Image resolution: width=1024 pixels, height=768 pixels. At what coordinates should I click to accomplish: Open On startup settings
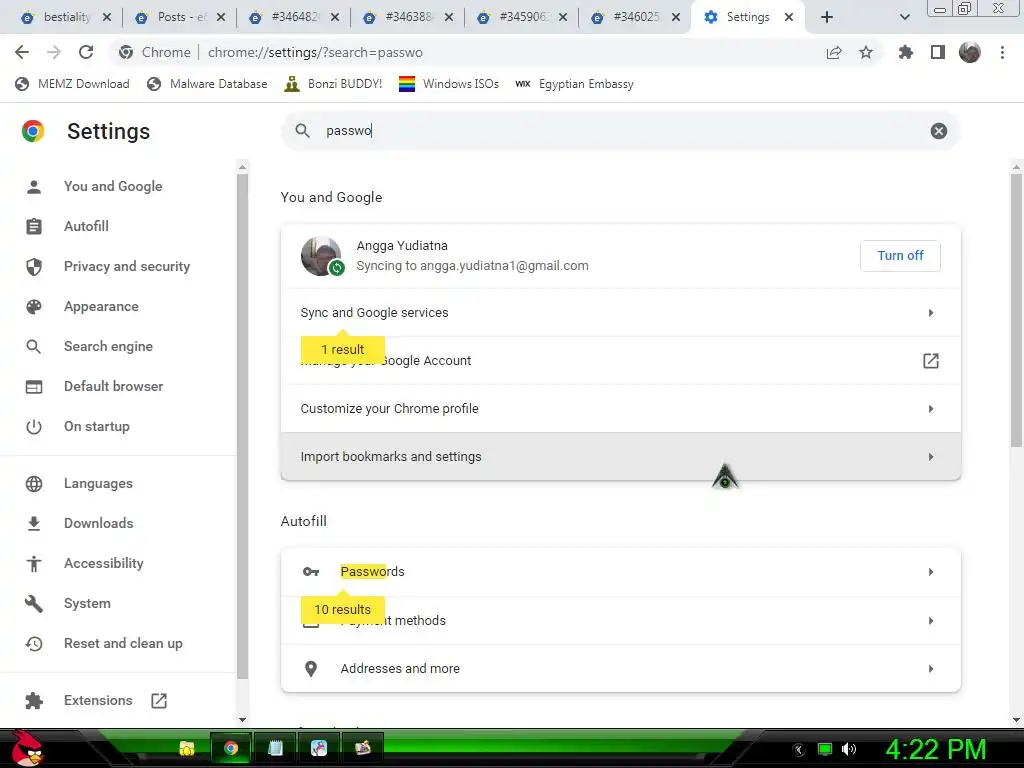97,426
